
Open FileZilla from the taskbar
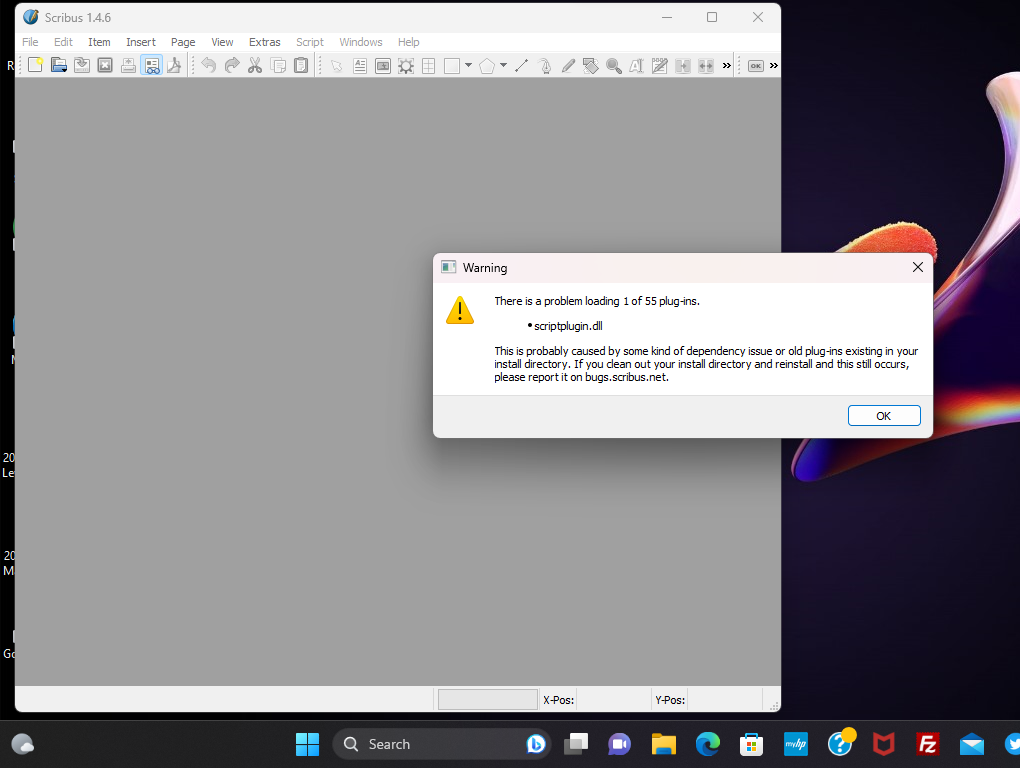pos(927,744)
